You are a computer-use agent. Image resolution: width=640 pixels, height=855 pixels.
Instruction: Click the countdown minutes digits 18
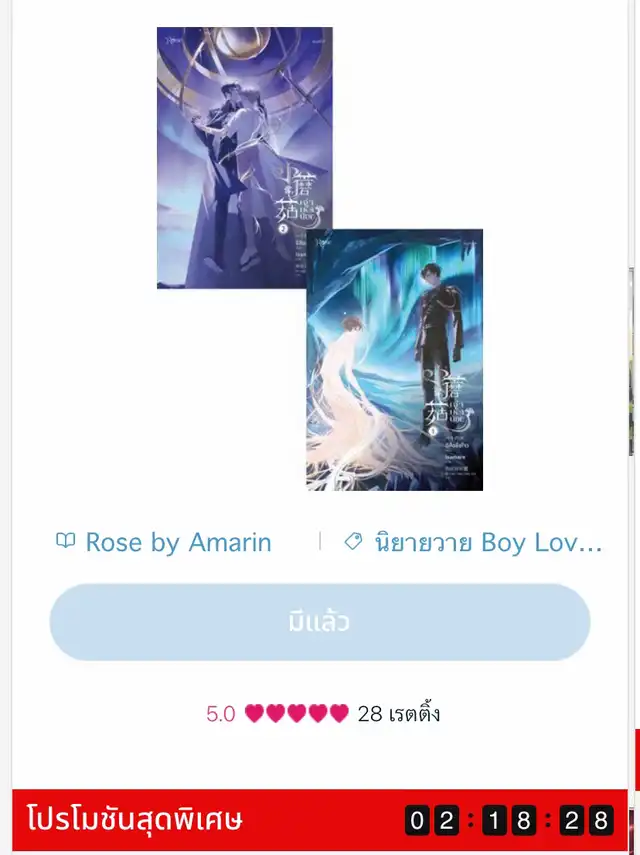[x=509, y=820]
